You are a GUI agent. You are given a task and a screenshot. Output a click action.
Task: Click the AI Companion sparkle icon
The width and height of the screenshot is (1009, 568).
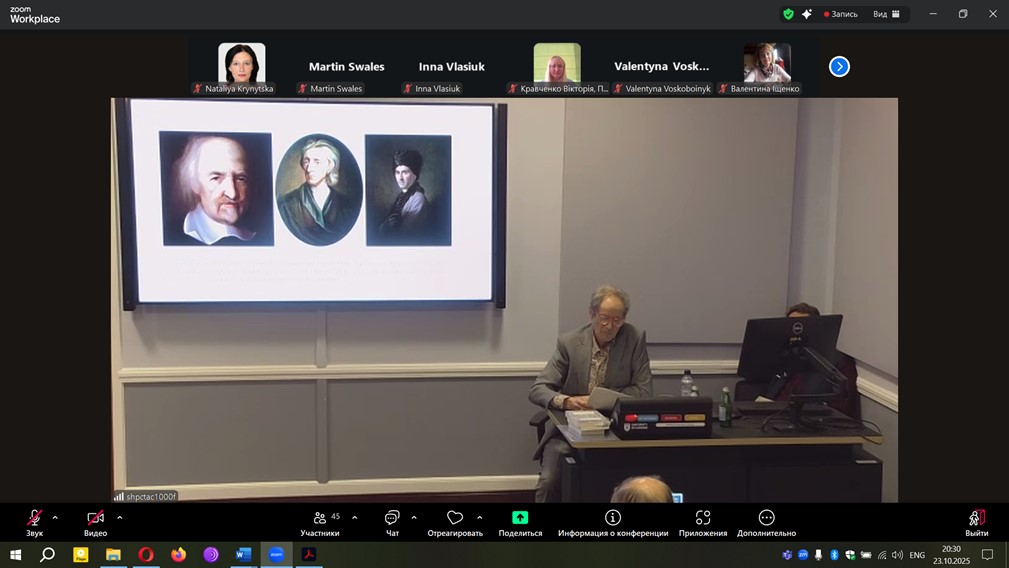click(807, 14)
